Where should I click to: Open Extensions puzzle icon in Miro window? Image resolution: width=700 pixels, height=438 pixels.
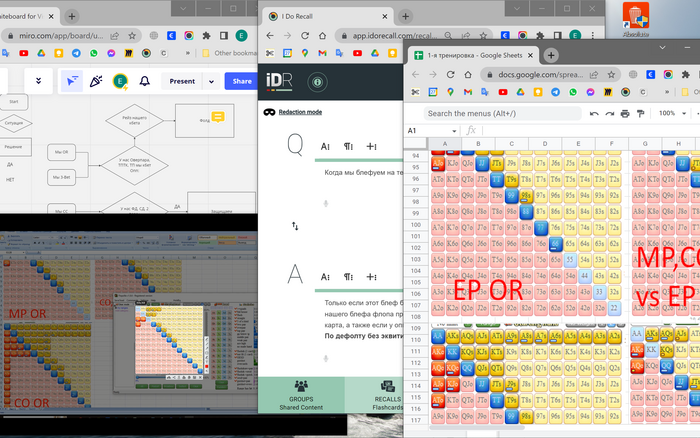point(206,36)
